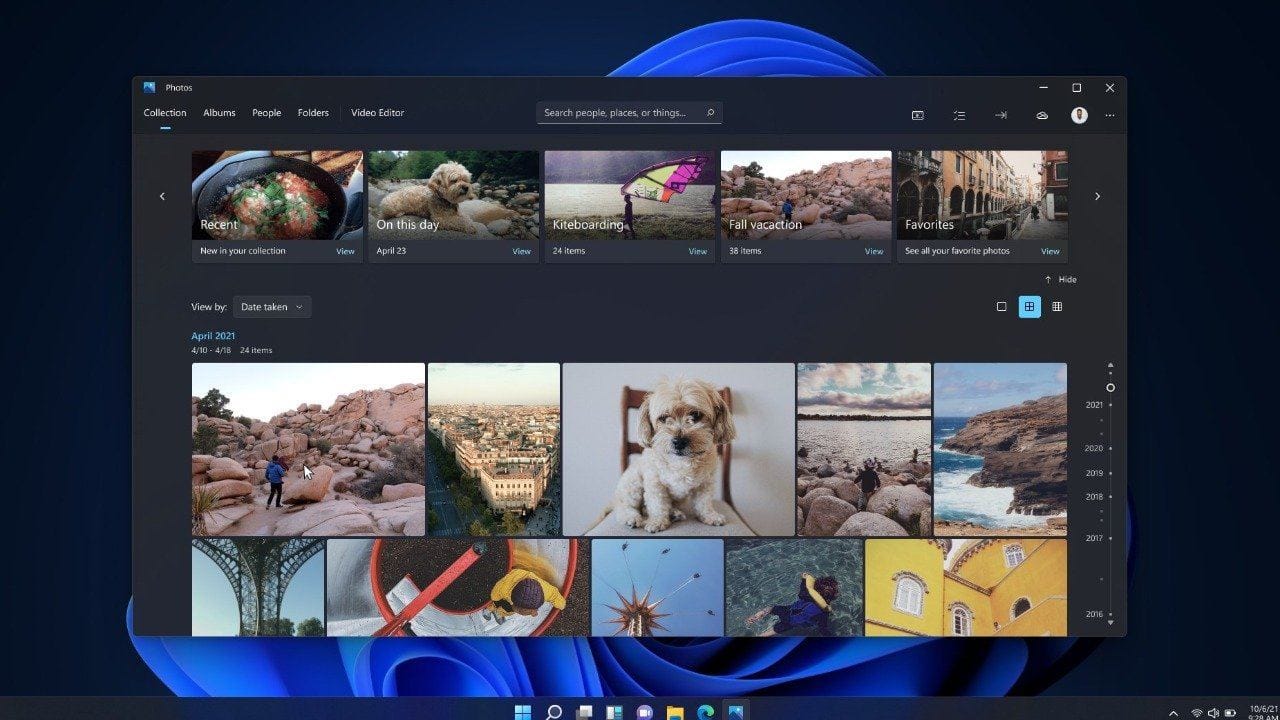The width and height of the screenshot is (1280, 720).
Task: Open the slideshow icon in the toolbar
Action: 917,115
